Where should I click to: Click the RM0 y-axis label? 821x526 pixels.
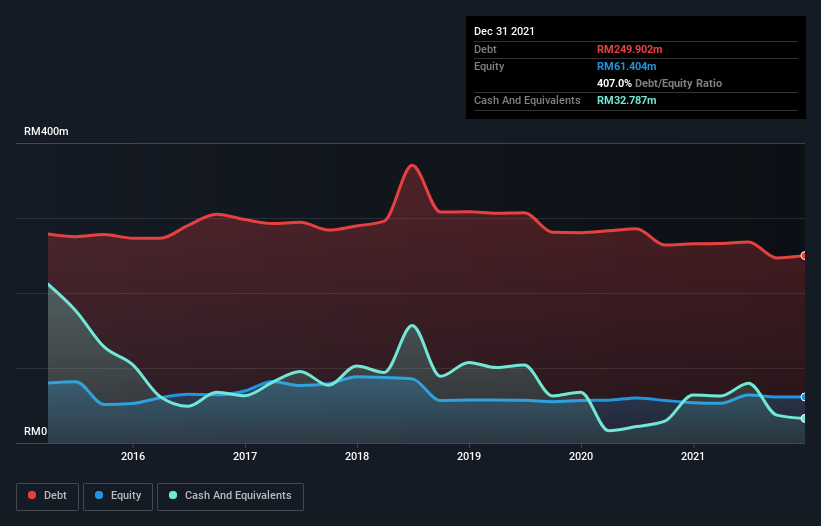click(x=36, y=431)
